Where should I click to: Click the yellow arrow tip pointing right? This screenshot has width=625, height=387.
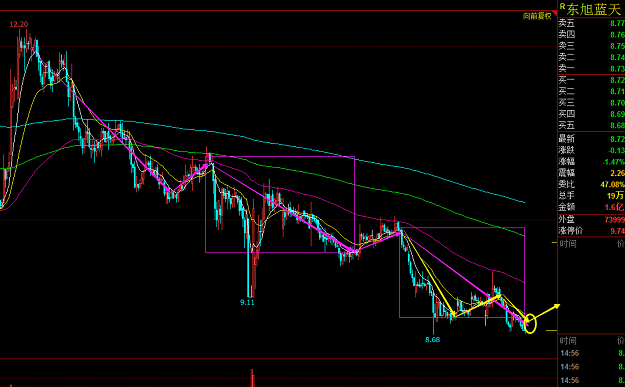[x=557, y=306]
